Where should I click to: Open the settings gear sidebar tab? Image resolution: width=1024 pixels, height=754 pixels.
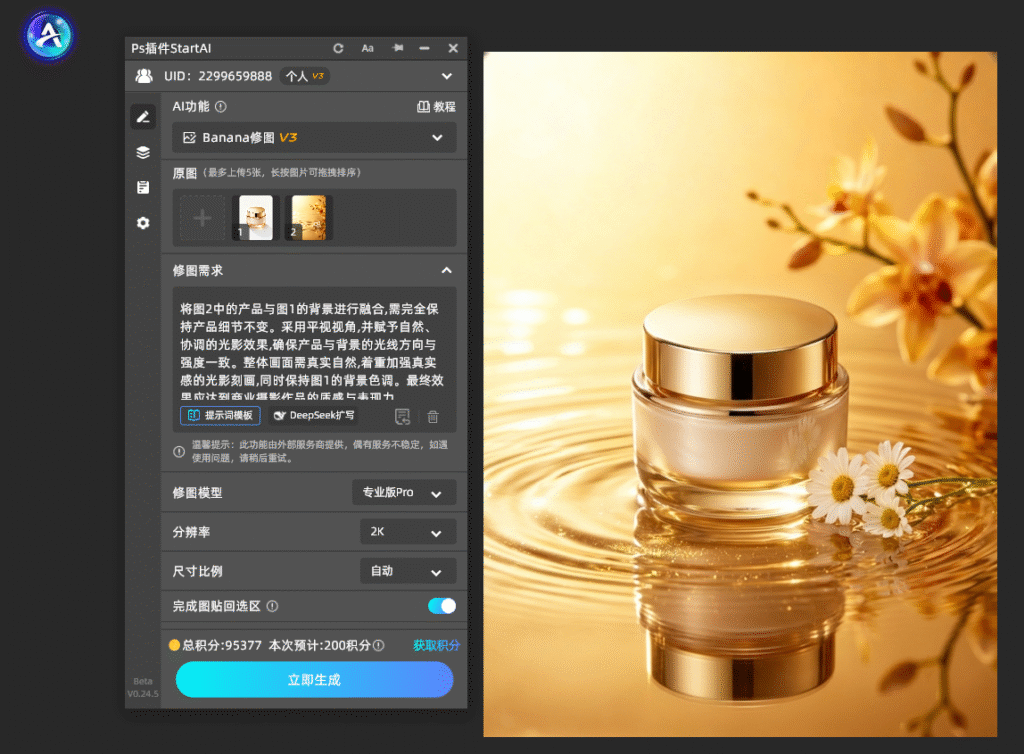(x=143, y=223)
